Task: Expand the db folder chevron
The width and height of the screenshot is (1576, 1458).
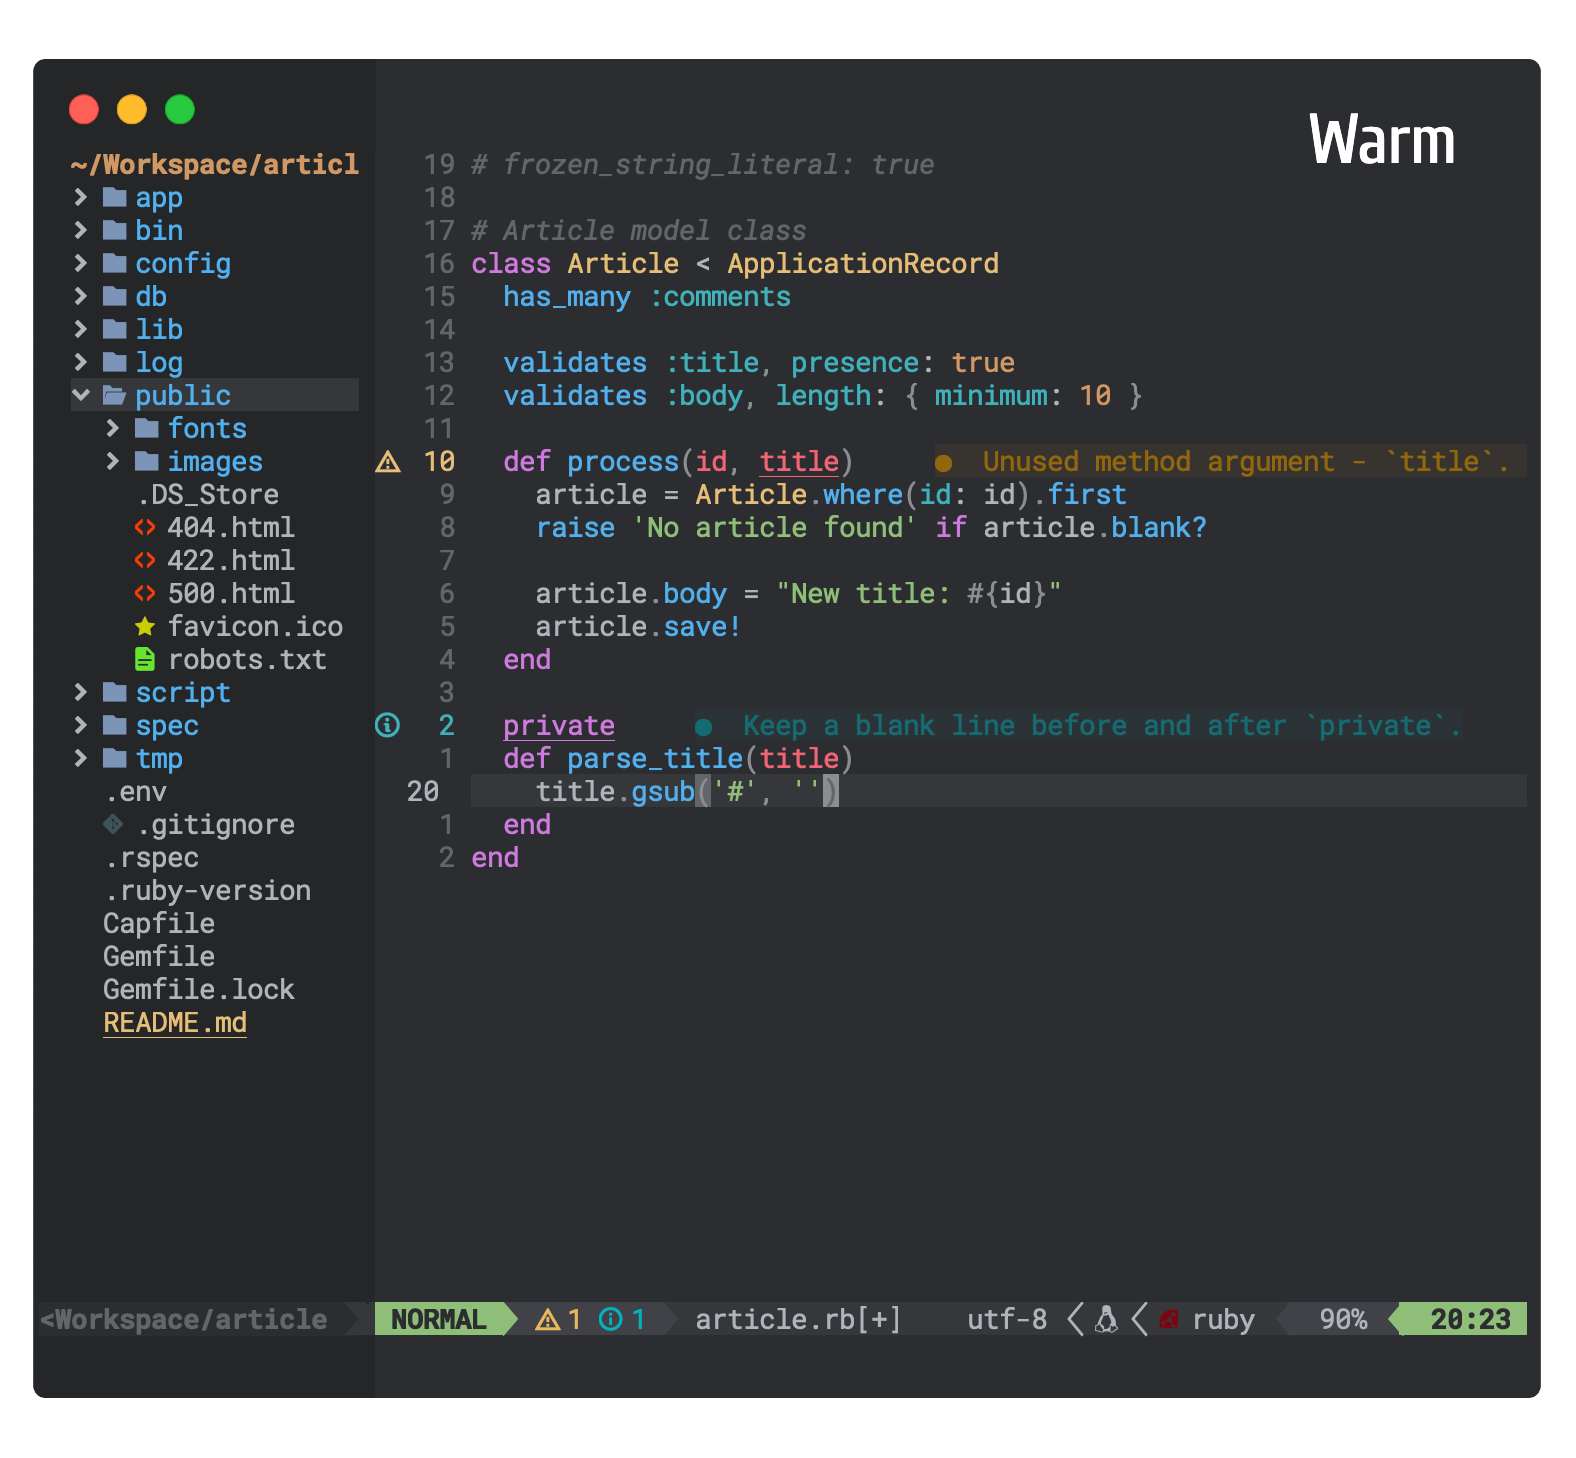Action: pos(81,296)
